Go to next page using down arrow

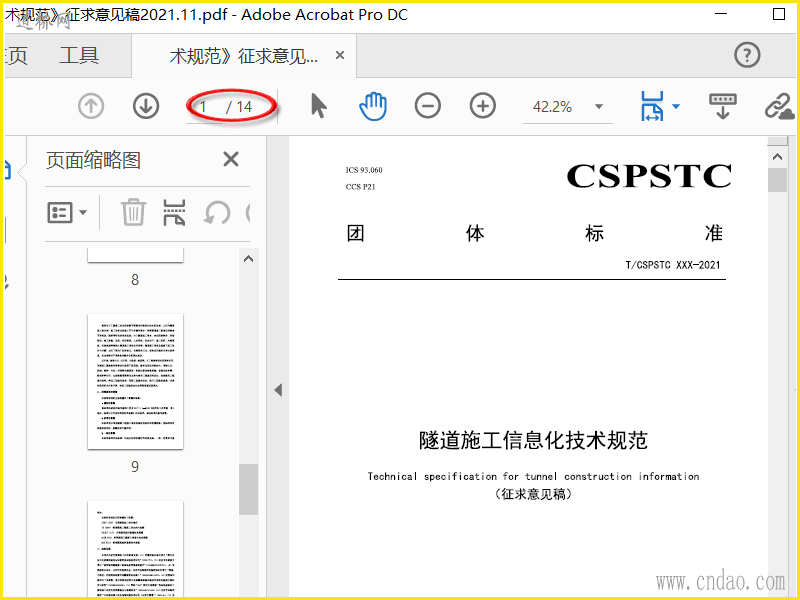(x=146, y=107)
